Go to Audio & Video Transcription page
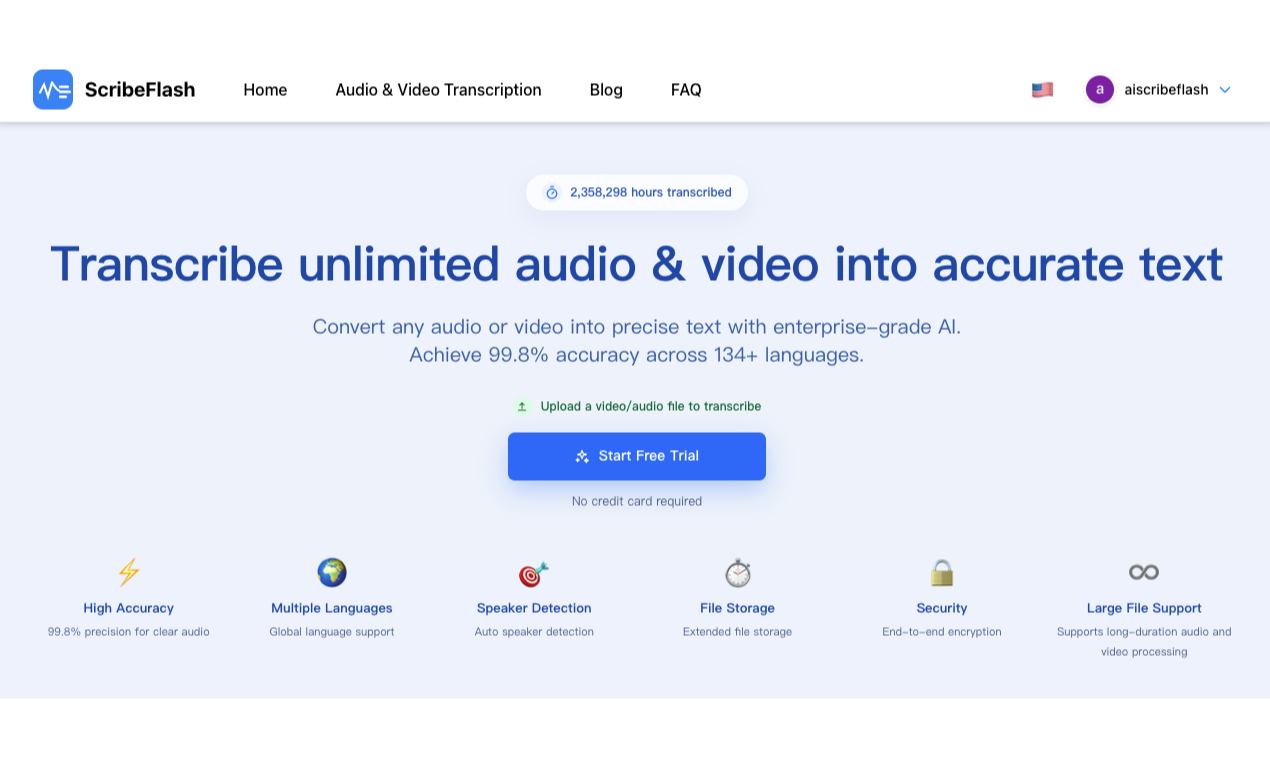The image size is (1270, 760). click(x=438, y=90)
